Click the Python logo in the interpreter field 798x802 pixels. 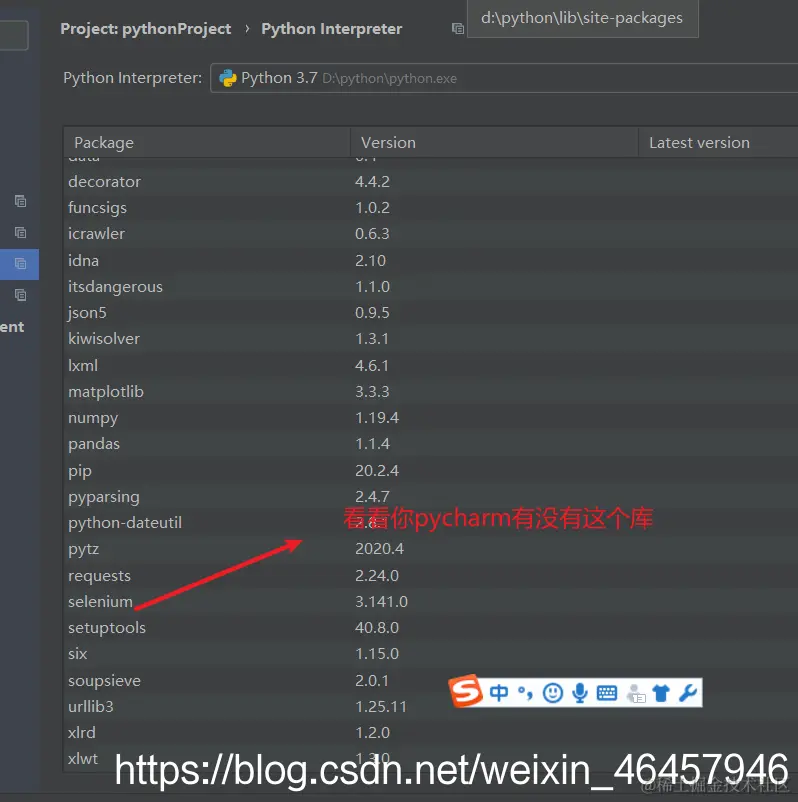pos(228,78)
